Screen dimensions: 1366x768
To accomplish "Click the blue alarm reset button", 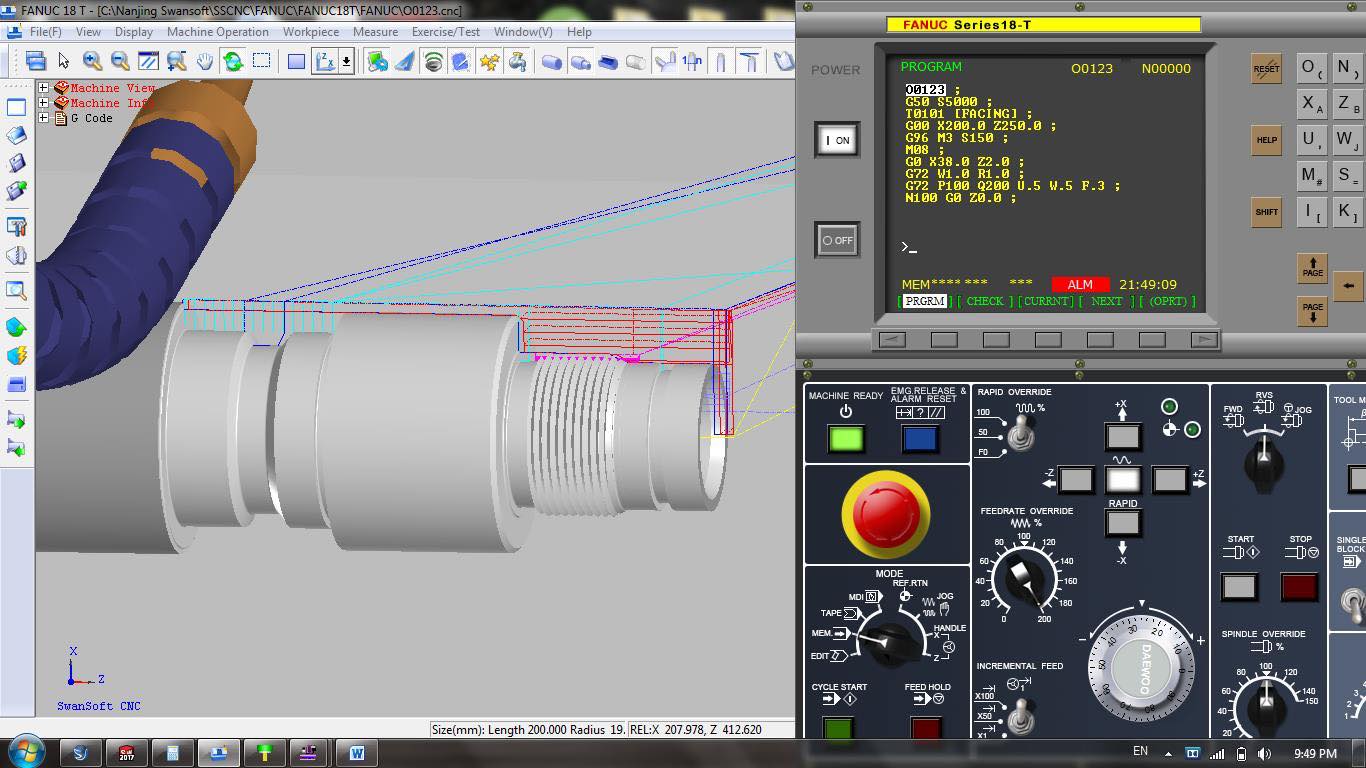I will click(920, 438).
